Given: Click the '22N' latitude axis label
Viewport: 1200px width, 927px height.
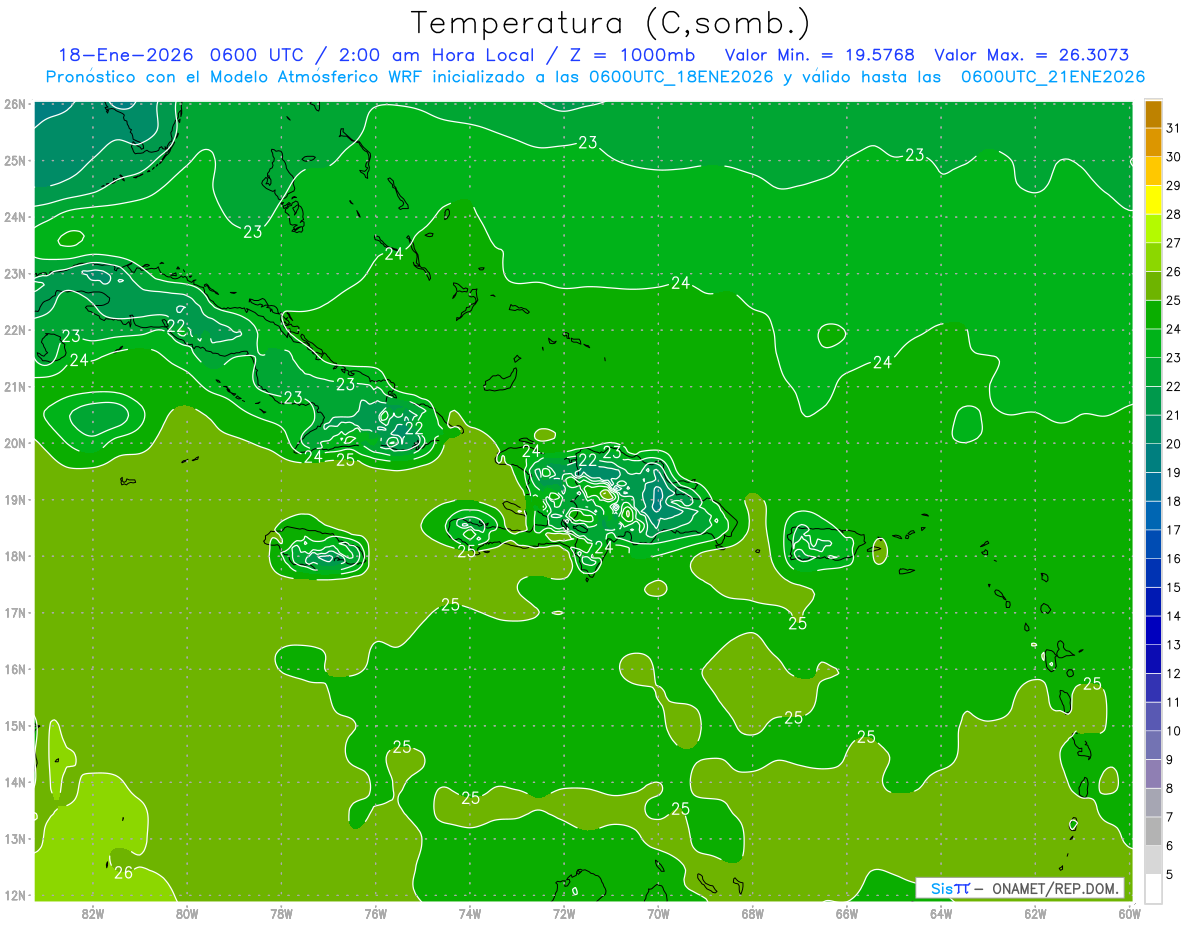Looking at the screenshot, I should pos(15,330).
